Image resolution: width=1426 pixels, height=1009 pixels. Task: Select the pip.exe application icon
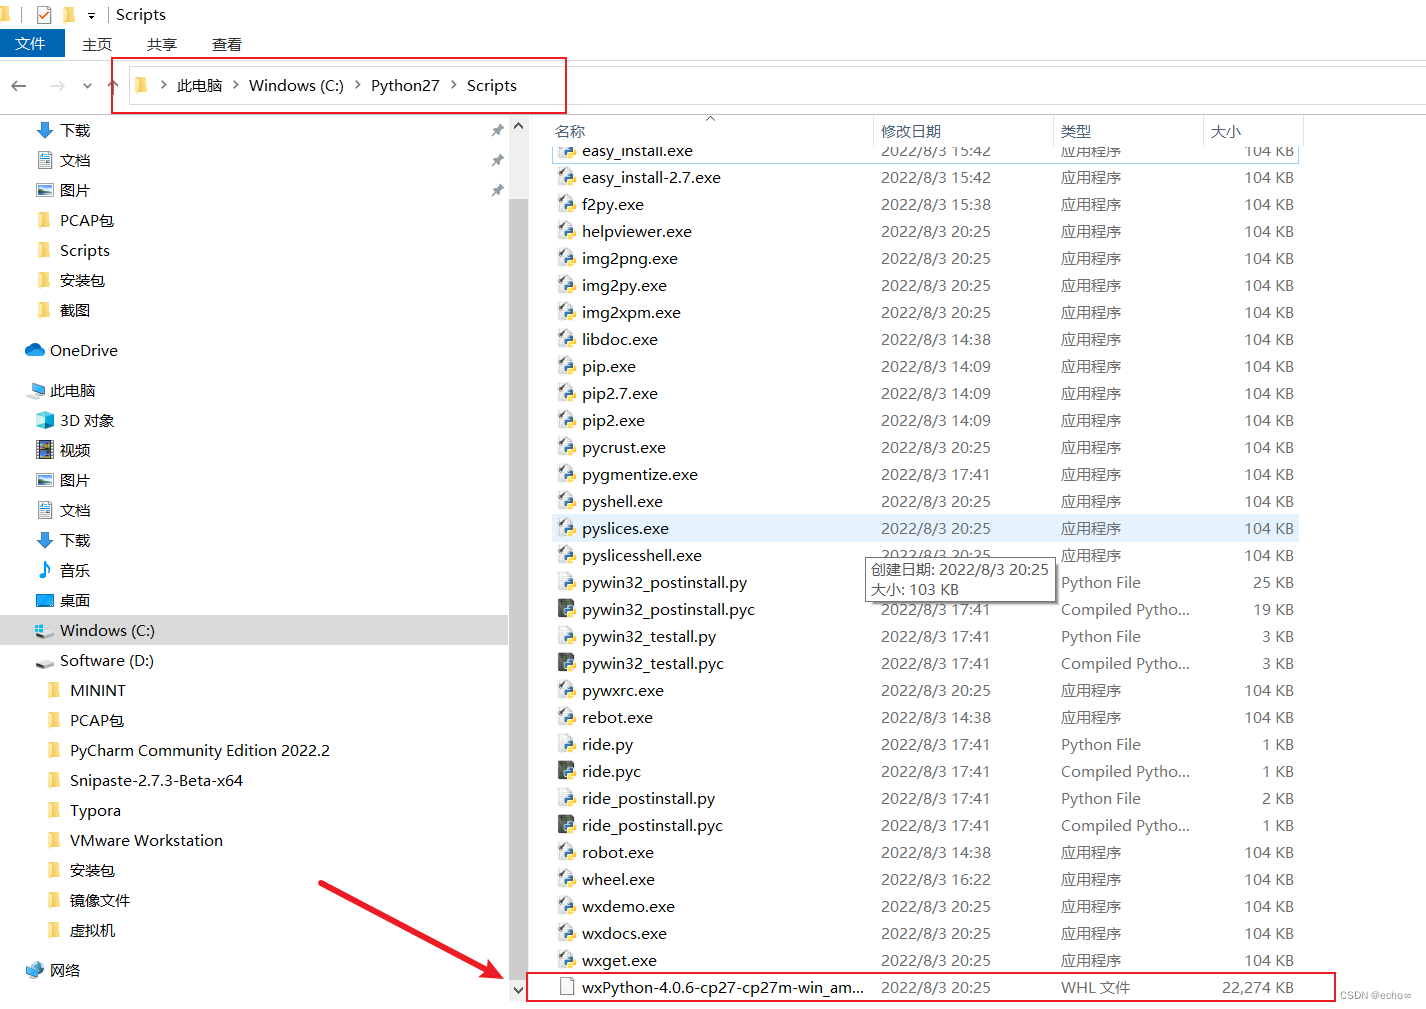(568, 366)
